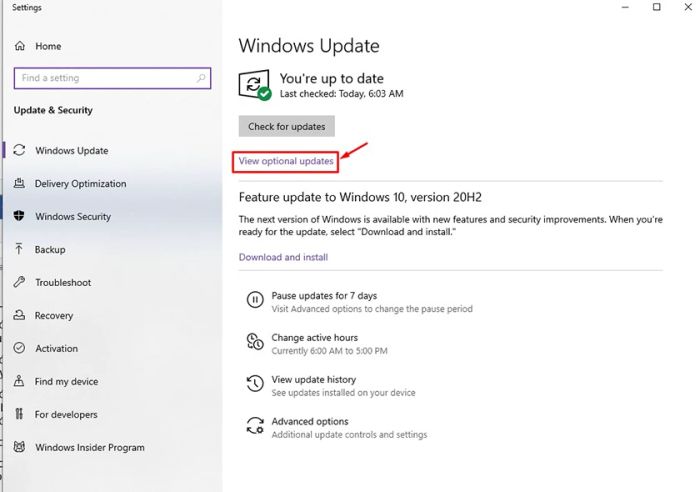
Task: Open Advanced options for updates
Action: (x=310, y=421)
